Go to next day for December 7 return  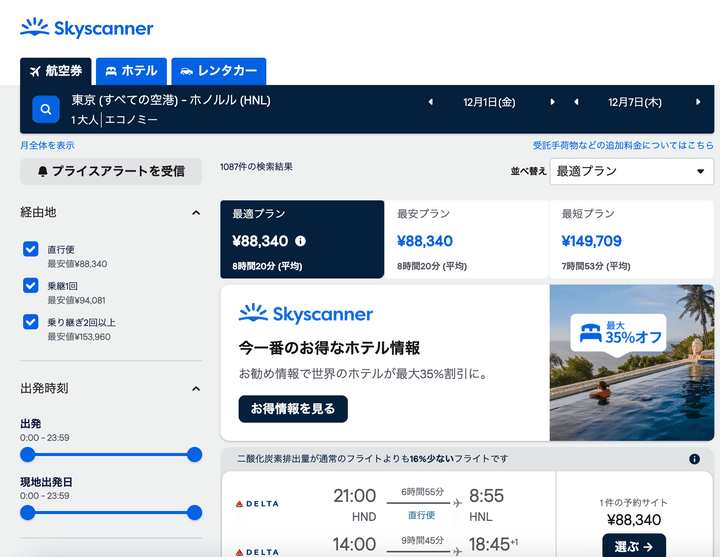coord(697,102)
